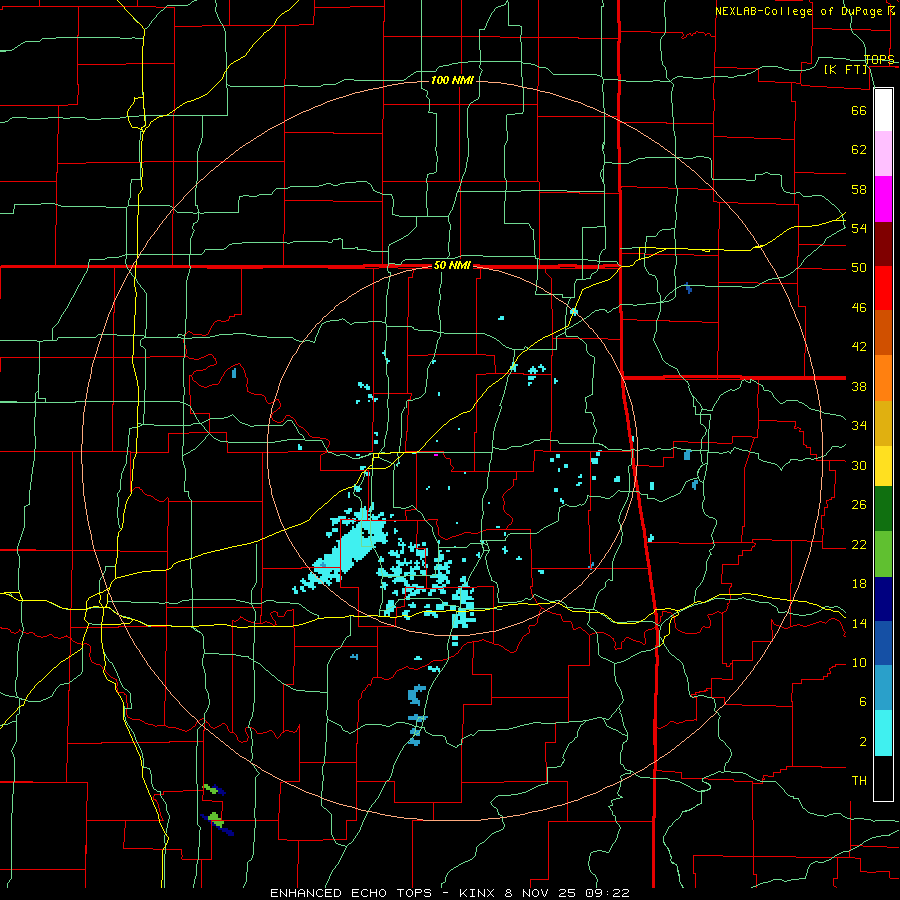
Task: Click the TOPS legend title
Action: (879, 59)
